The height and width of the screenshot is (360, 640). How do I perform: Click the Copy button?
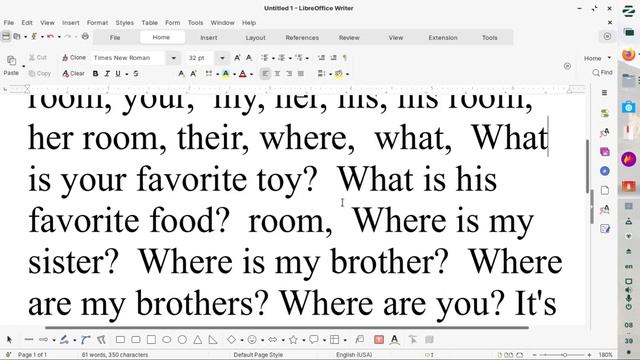40,73
